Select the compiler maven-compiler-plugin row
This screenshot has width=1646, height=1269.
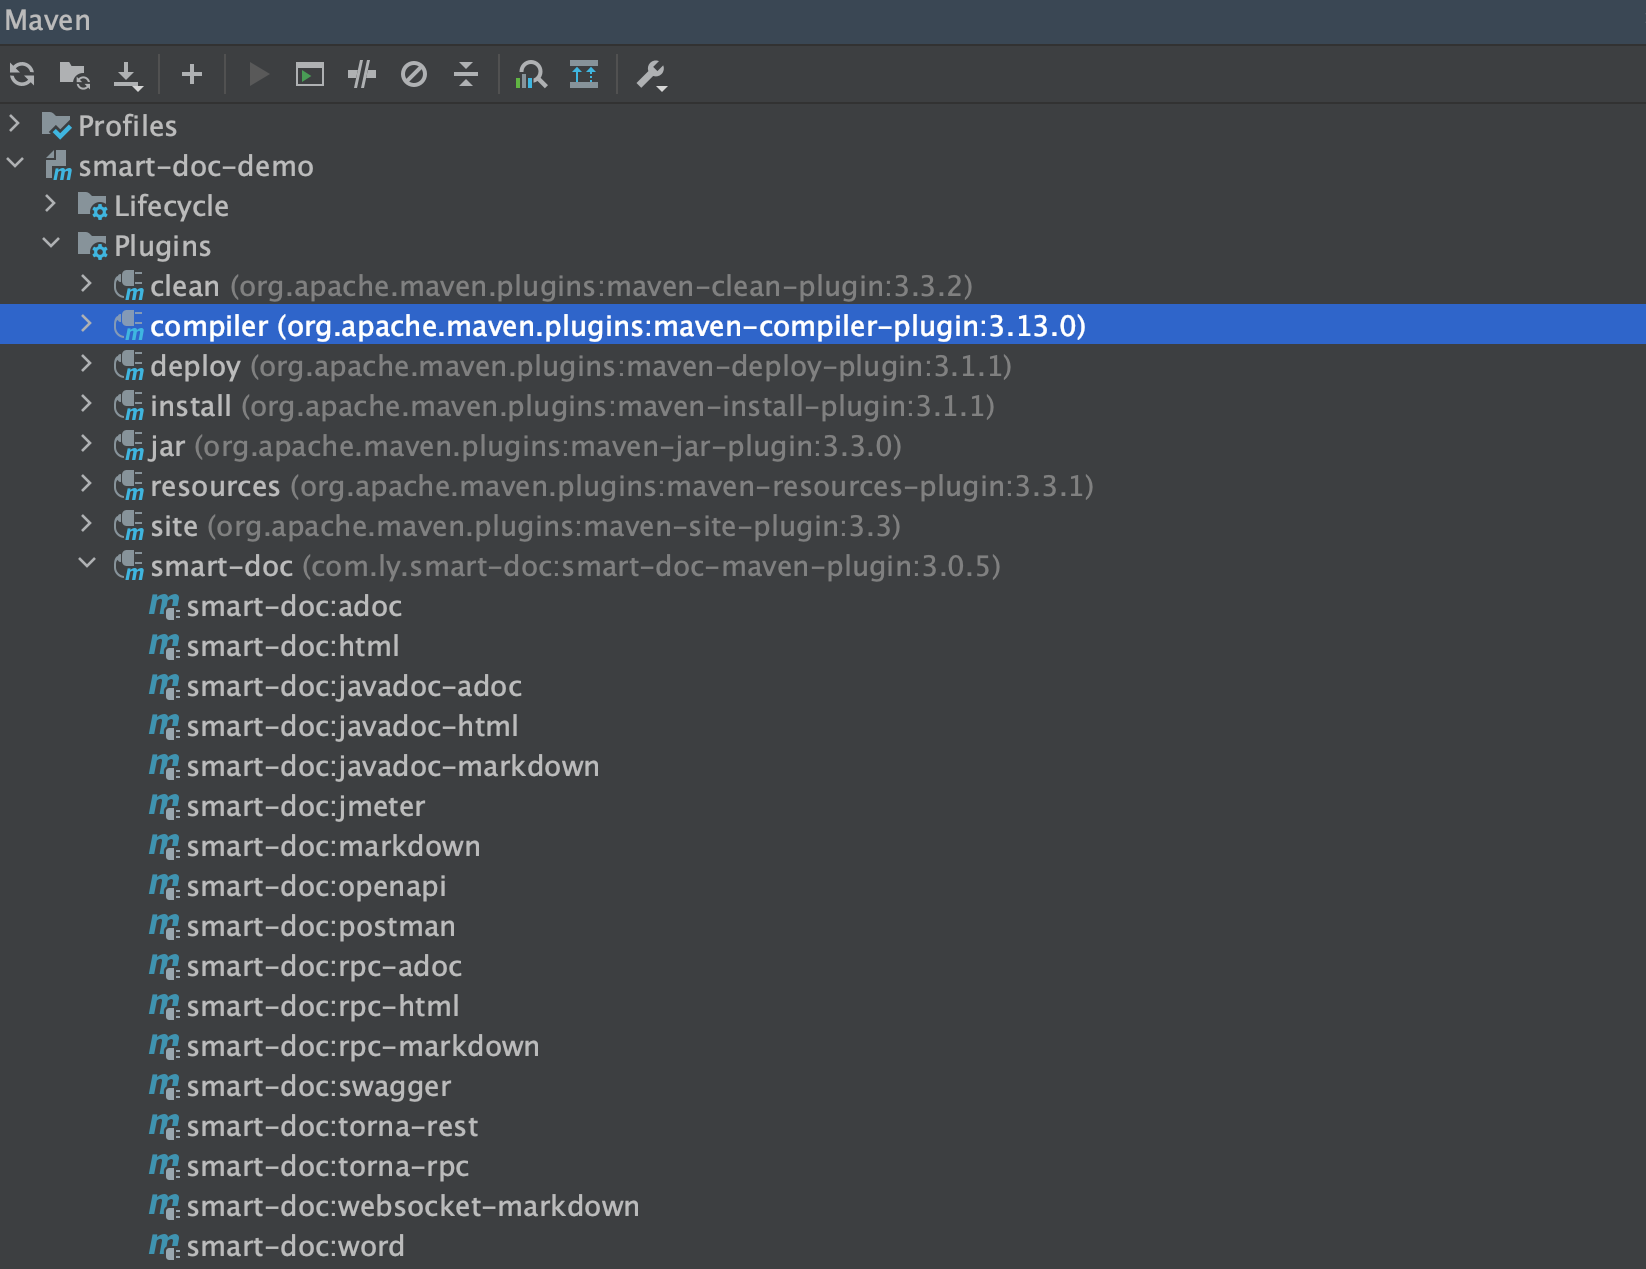823,325
